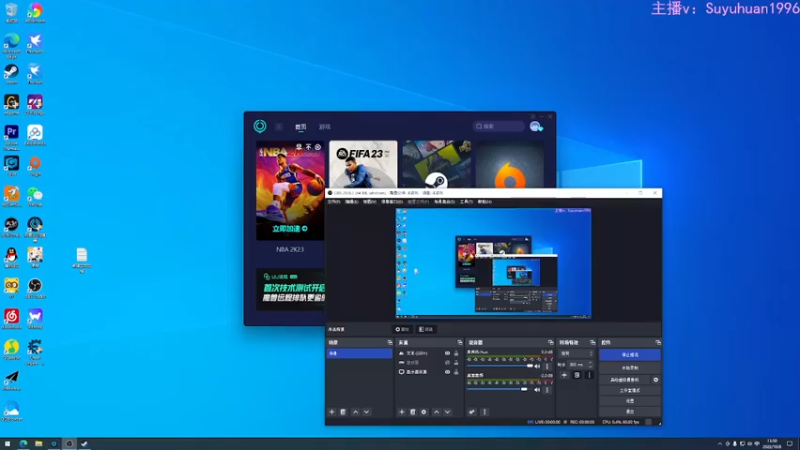Move the scene down in Scenes dock
Viewport: 800px width, 450px height.
(x=366, y=412)
